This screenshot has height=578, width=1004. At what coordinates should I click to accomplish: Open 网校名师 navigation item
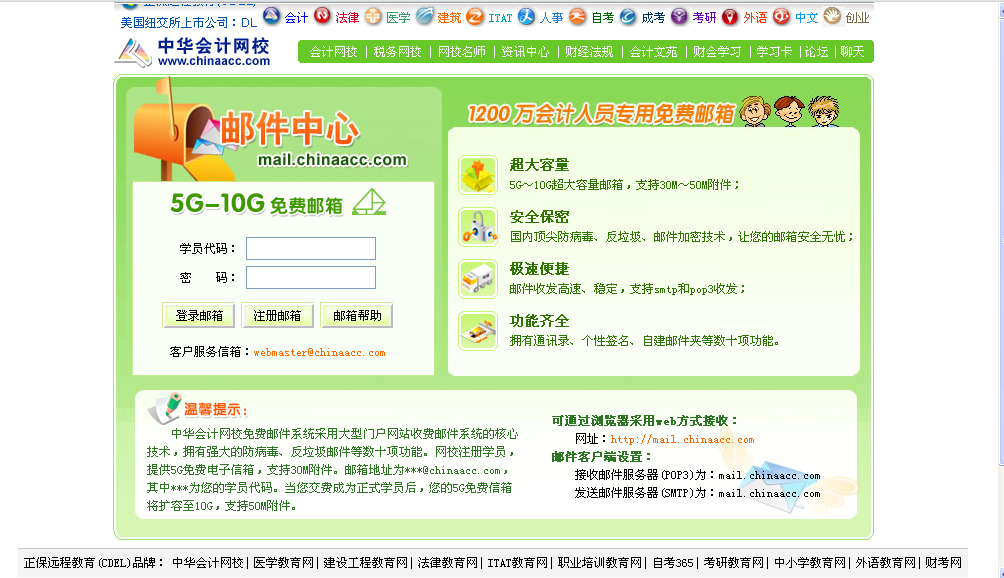pyautogui.click(x=462, y=52)
